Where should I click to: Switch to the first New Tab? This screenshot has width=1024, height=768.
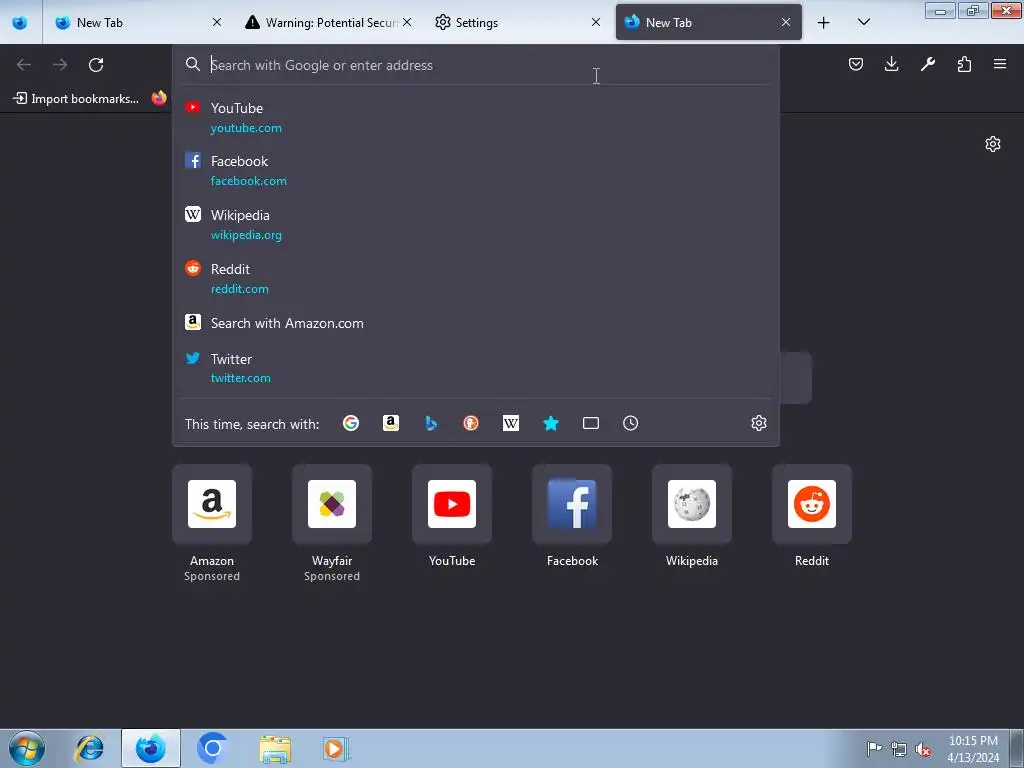coord(138,22)
